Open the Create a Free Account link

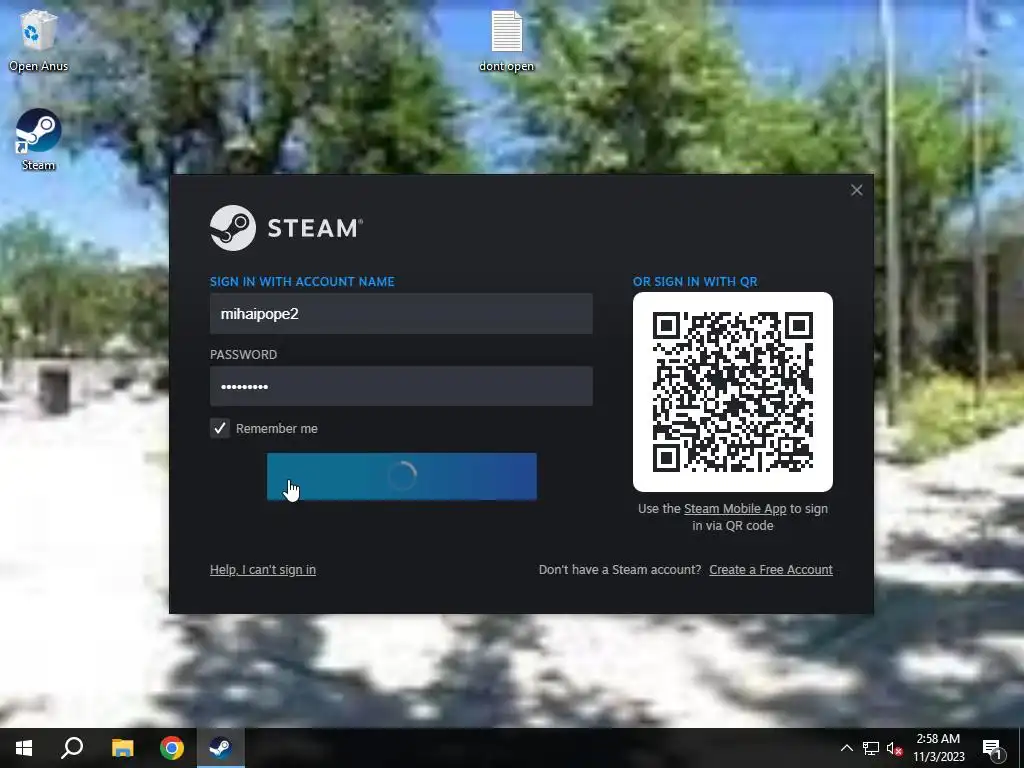point(771,569)
